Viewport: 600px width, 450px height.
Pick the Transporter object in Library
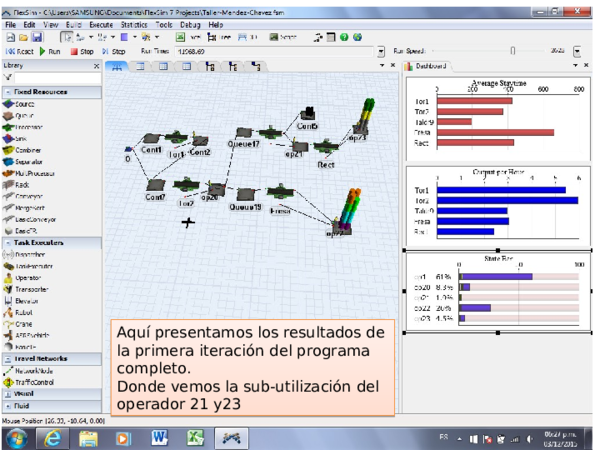[x=26, y=289]
